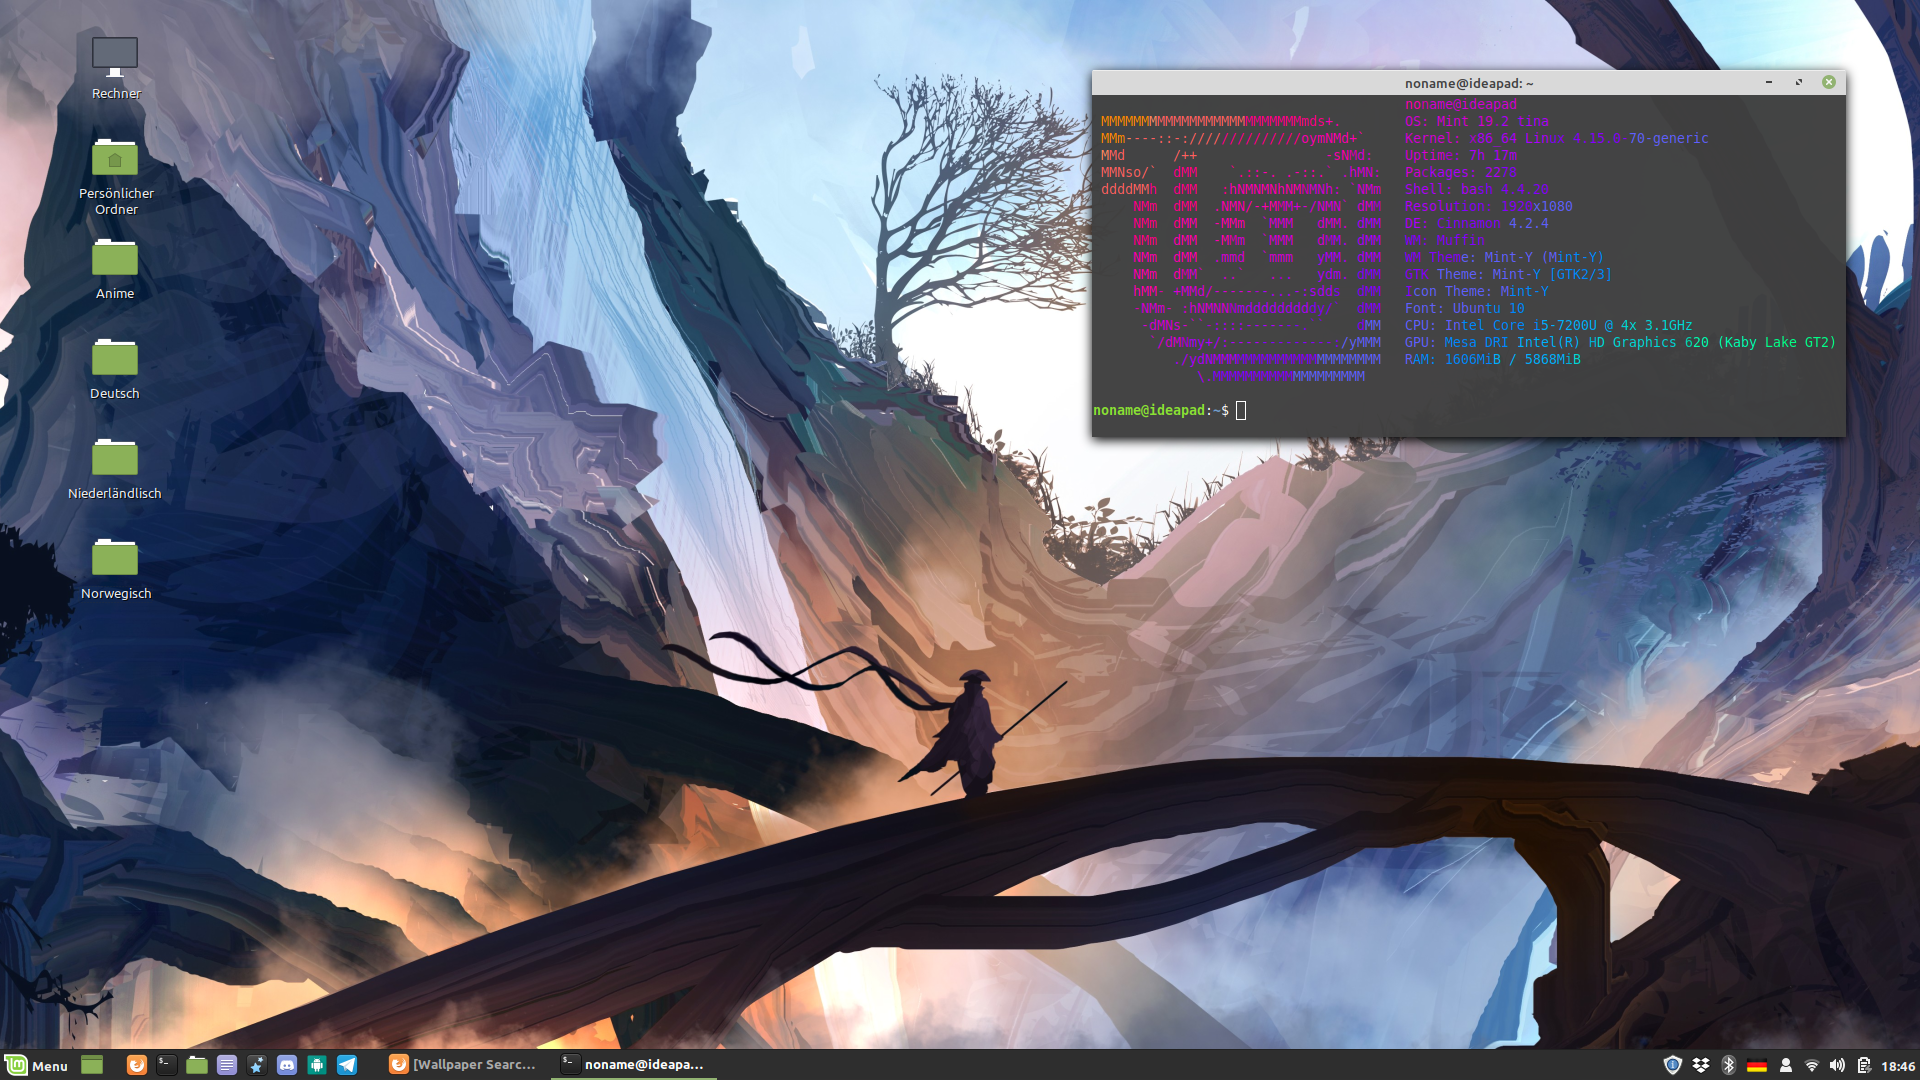The height and width of the screenshot is (1080, 1920).
Task: Open the stars icon panel launcher
Action: pos(257,1065)
